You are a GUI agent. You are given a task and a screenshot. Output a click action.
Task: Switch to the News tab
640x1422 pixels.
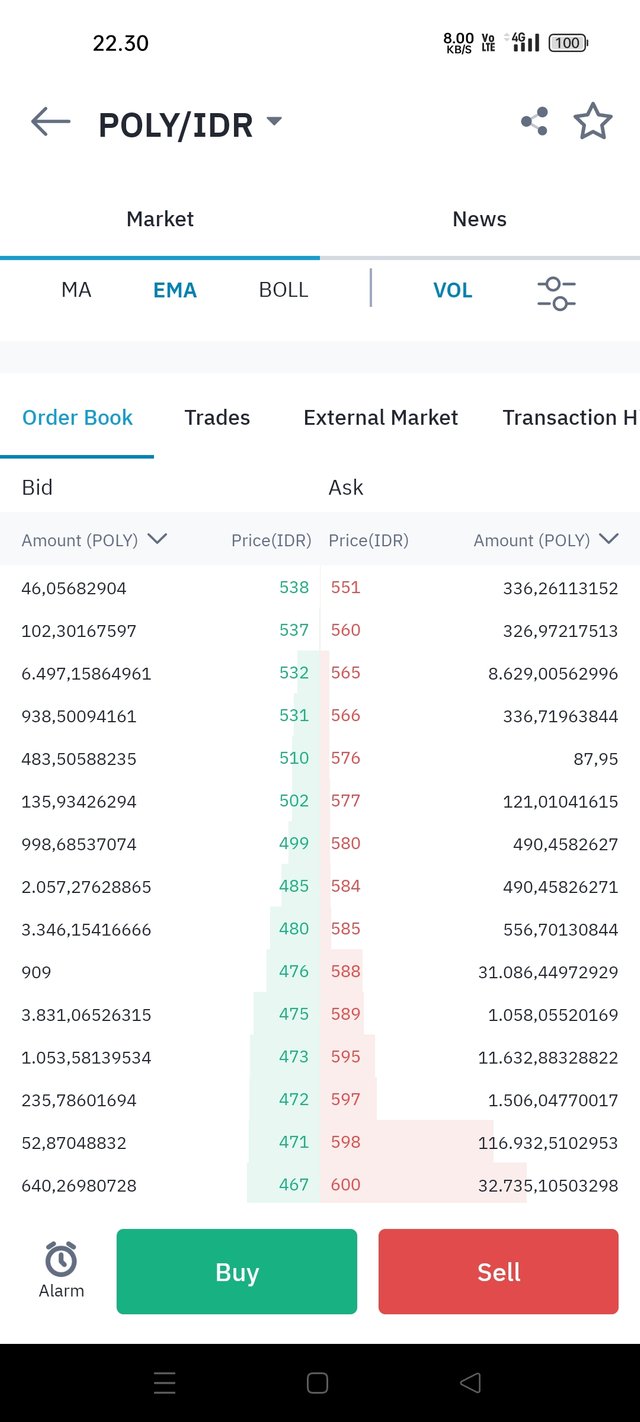point(479,219)
